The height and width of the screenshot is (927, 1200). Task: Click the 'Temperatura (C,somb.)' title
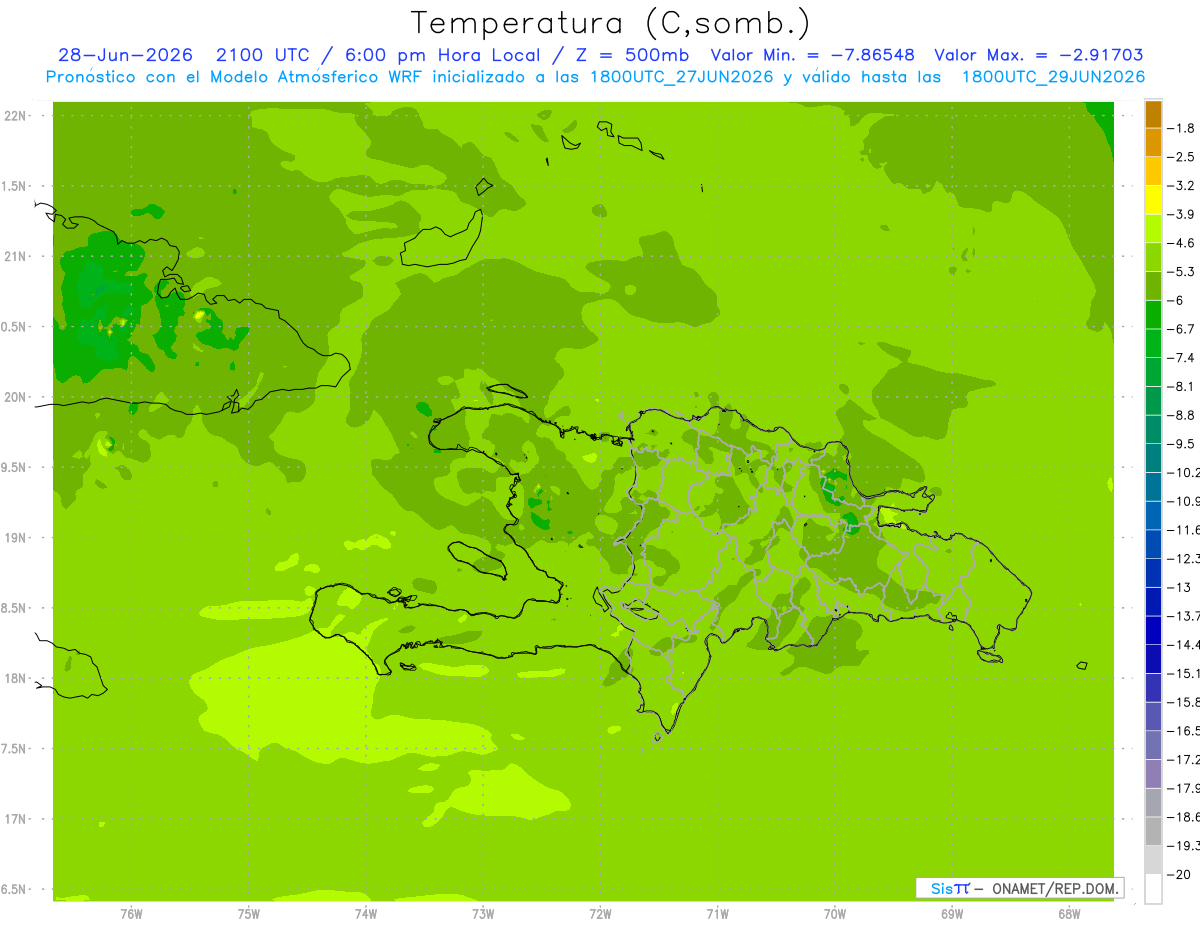(611, 23)
